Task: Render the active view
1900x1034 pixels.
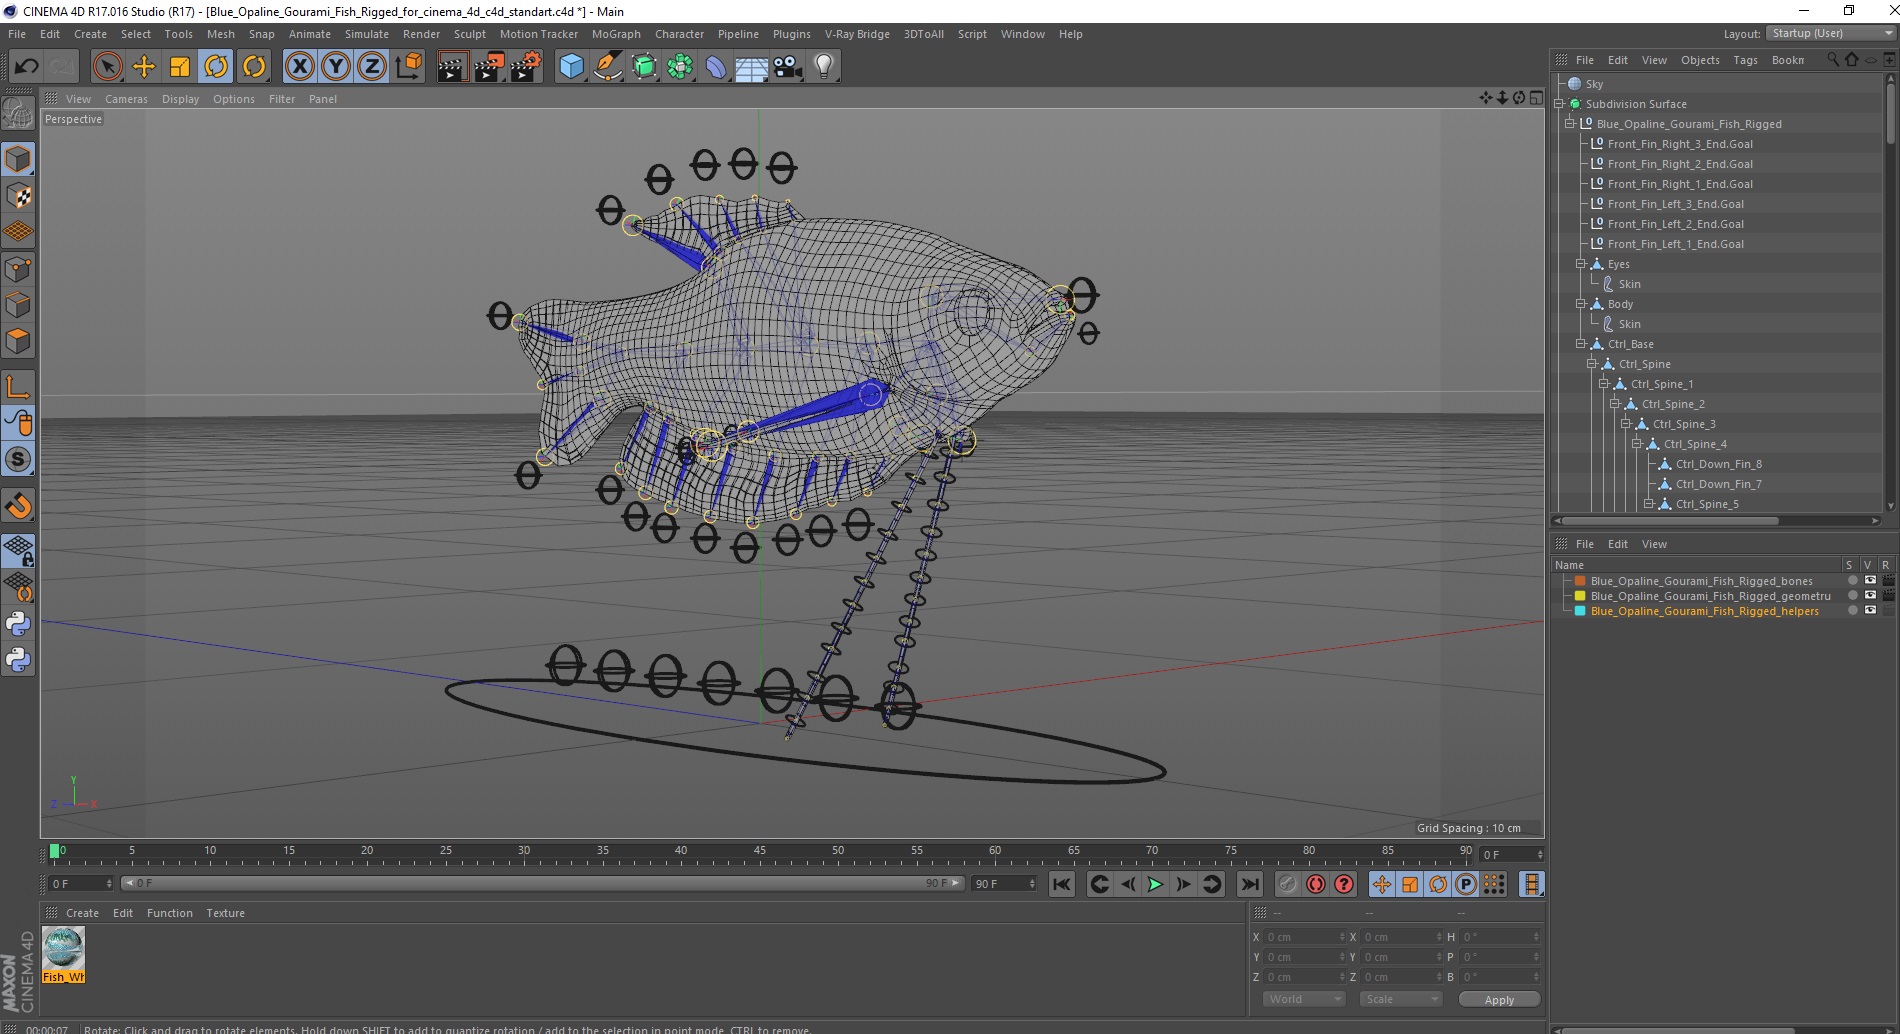Action: pos(452,67)
